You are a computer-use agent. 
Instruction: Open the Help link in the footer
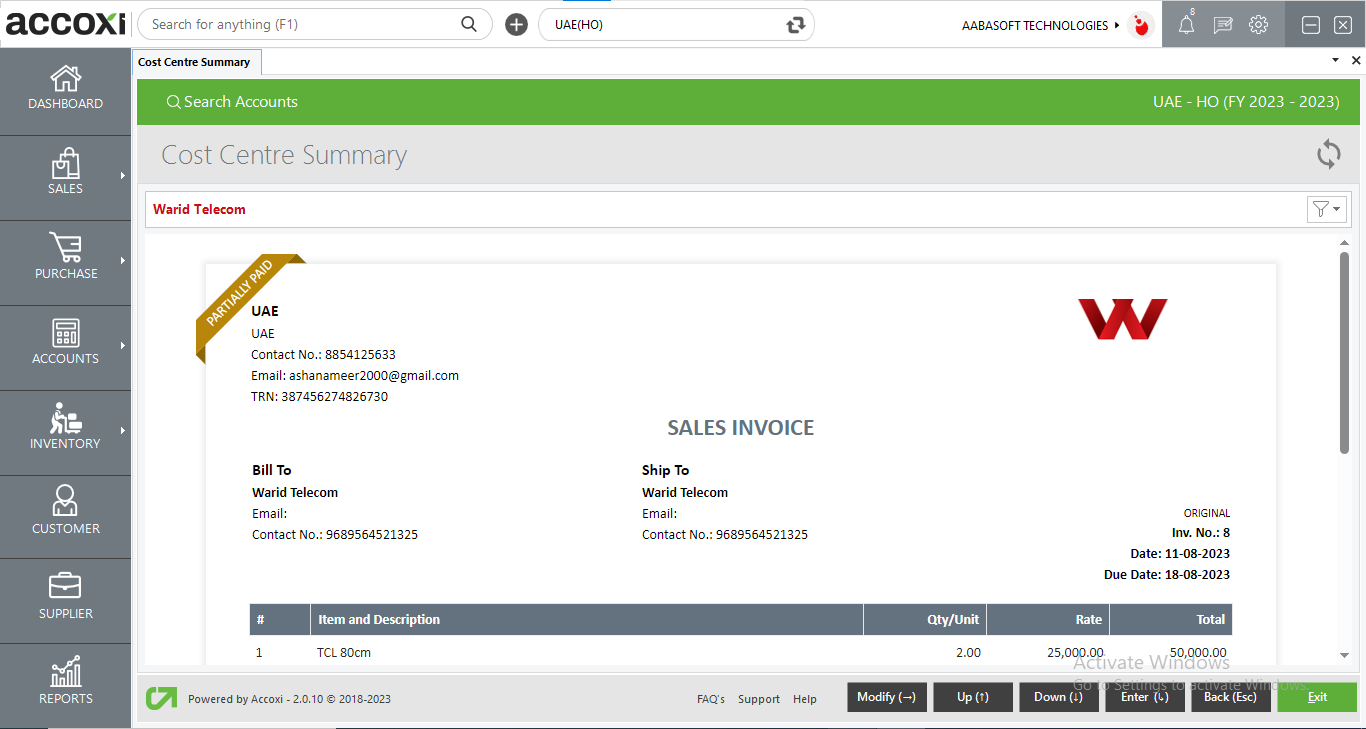point(805,699)
